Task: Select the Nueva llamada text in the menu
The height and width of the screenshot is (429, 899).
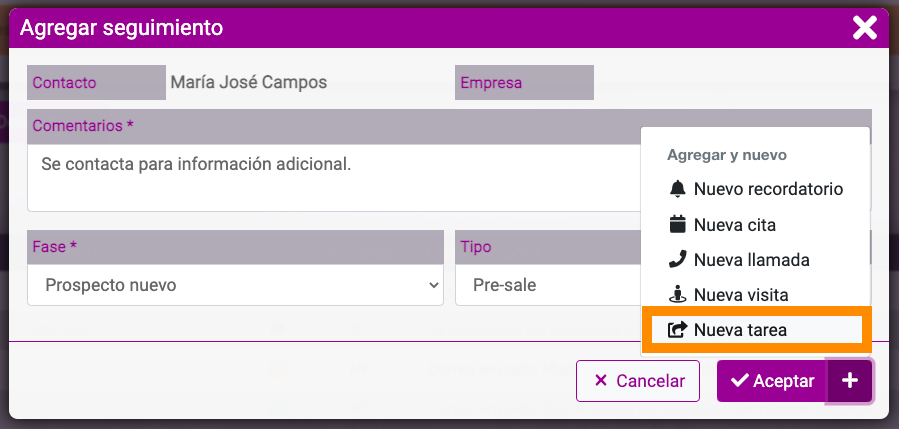Action: [752, 260]
